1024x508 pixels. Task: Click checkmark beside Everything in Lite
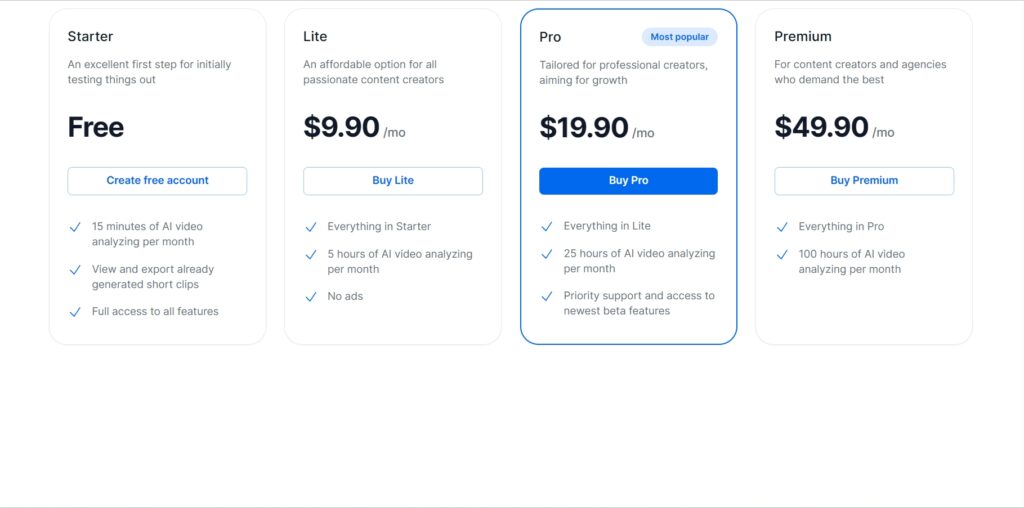point(547,227)
